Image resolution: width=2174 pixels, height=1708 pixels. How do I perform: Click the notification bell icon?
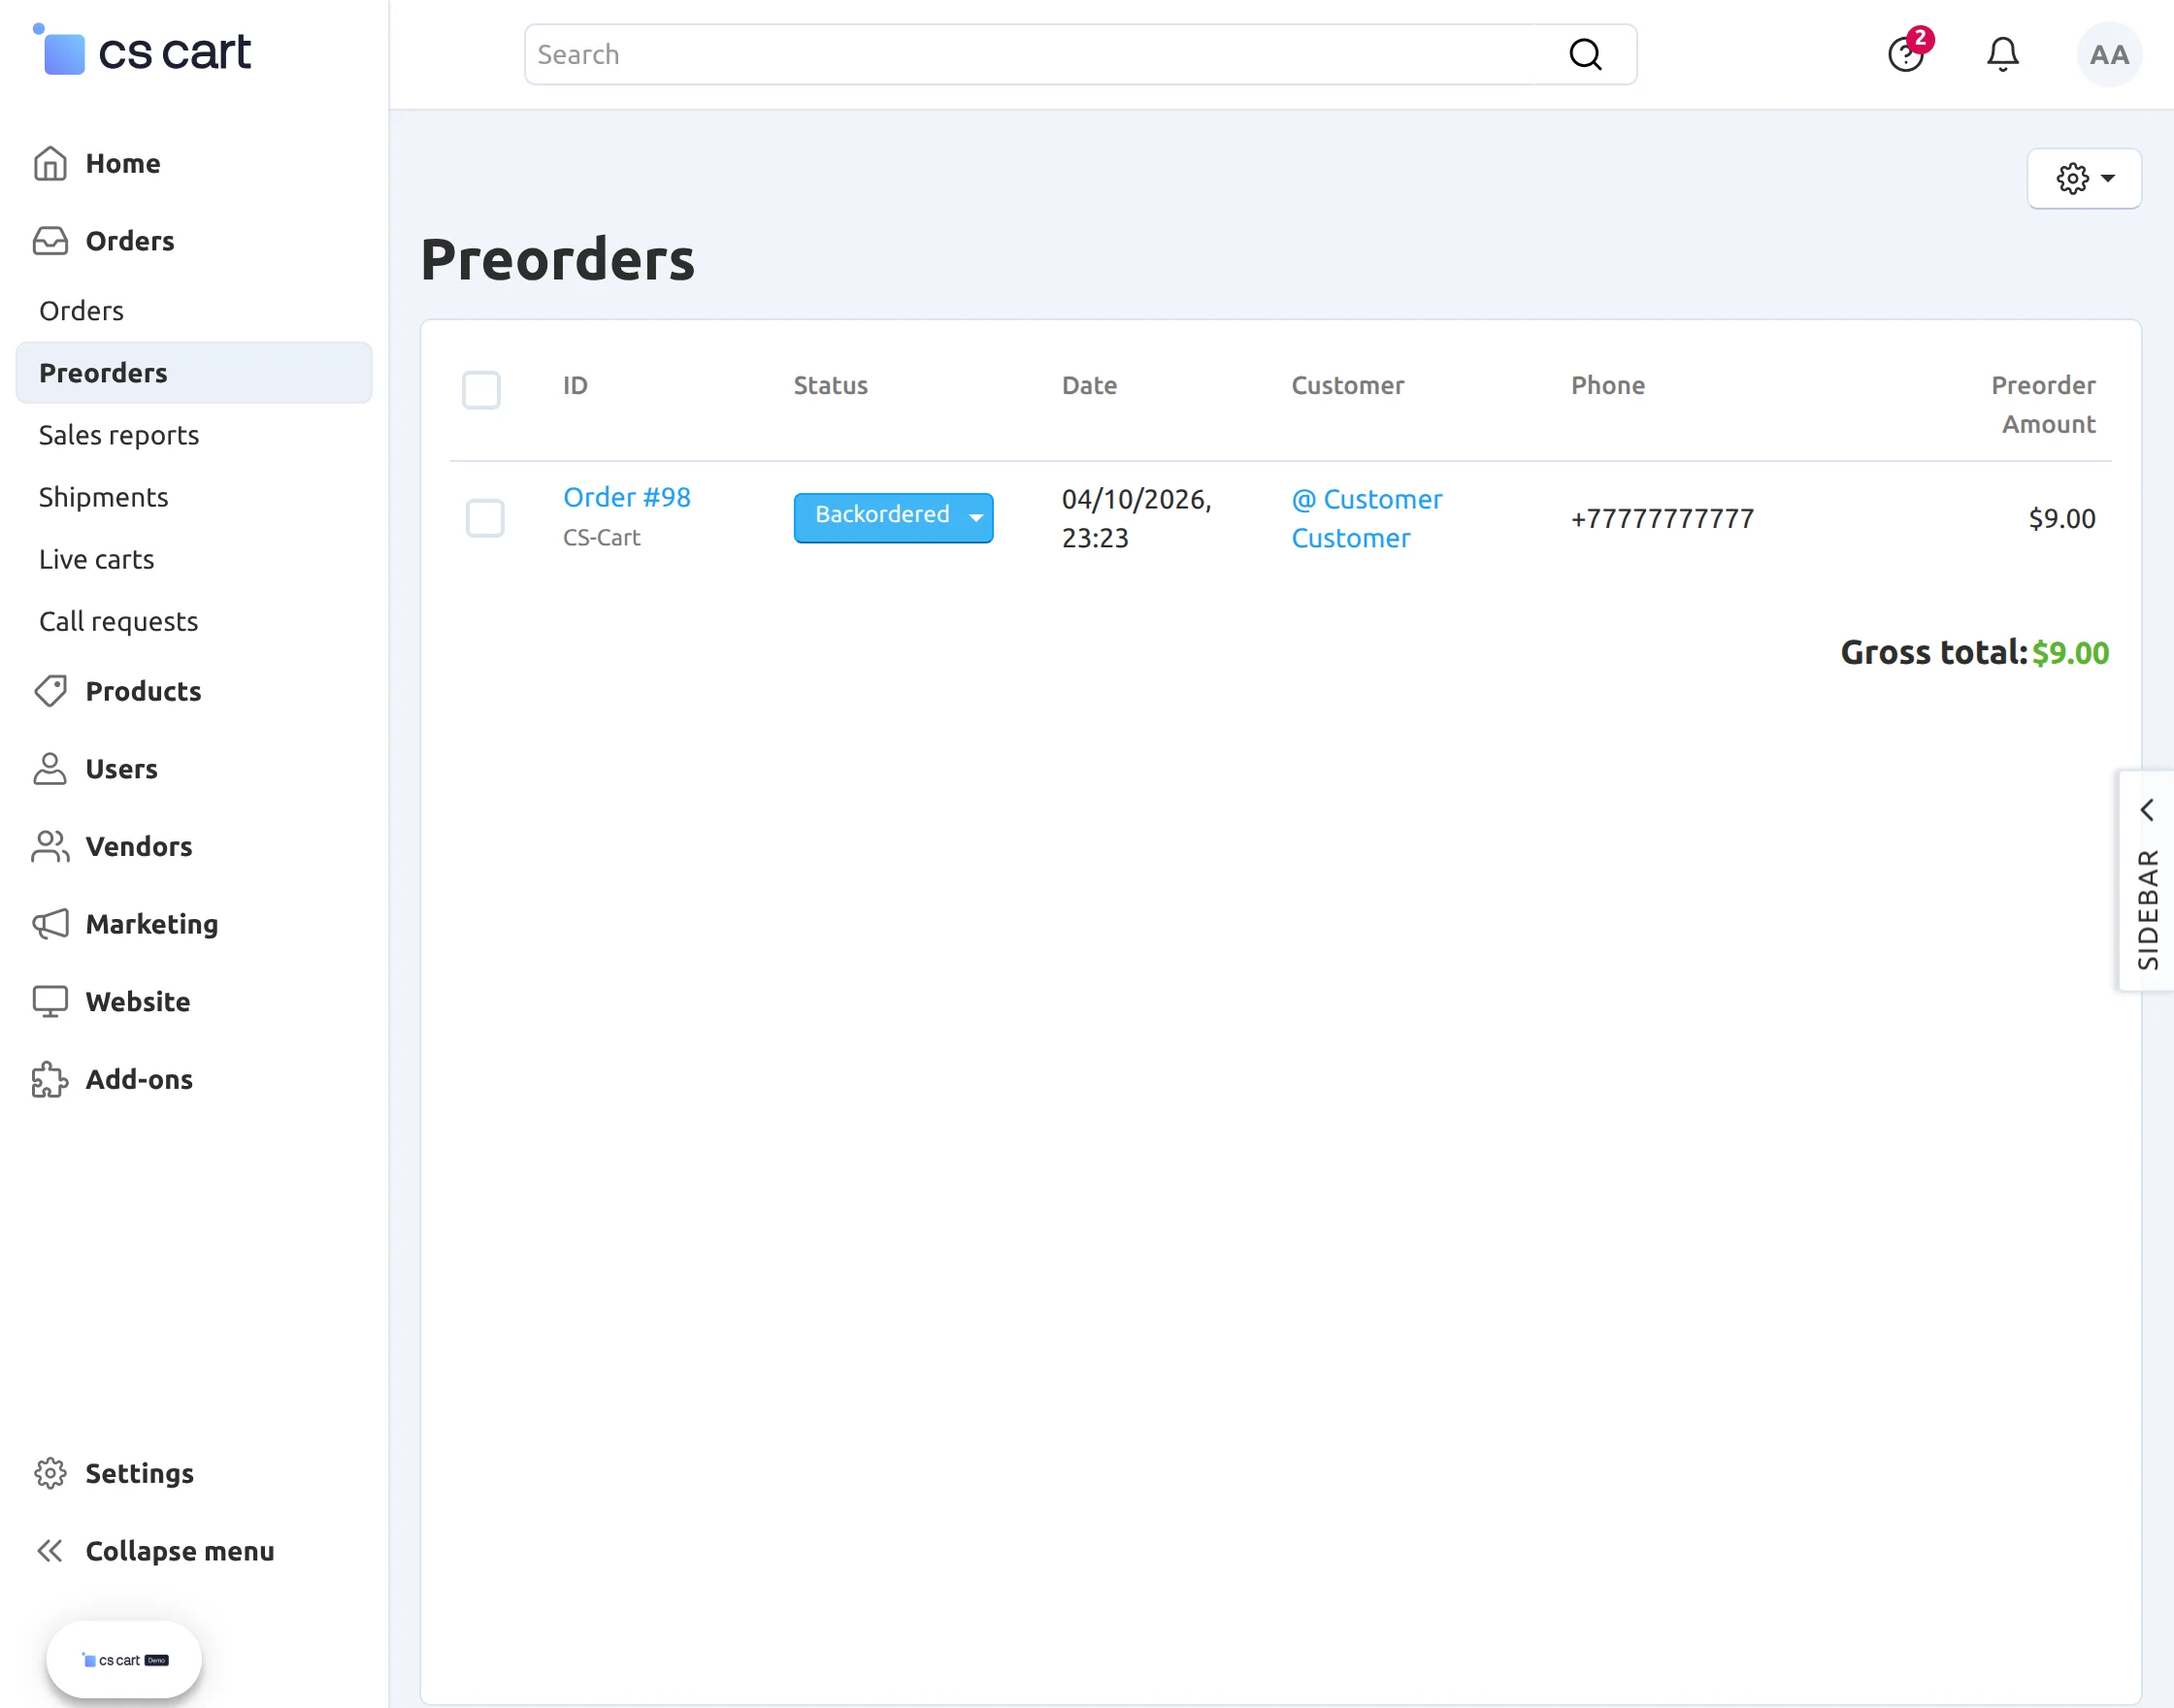coord(2002,54)
